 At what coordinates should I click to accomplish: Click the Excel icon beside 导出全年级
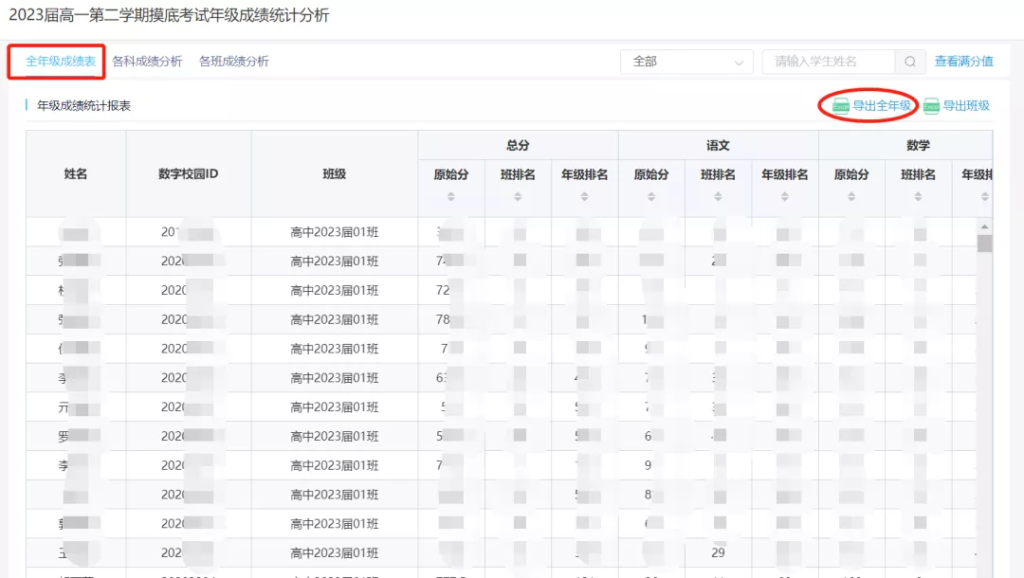[840, 106]
